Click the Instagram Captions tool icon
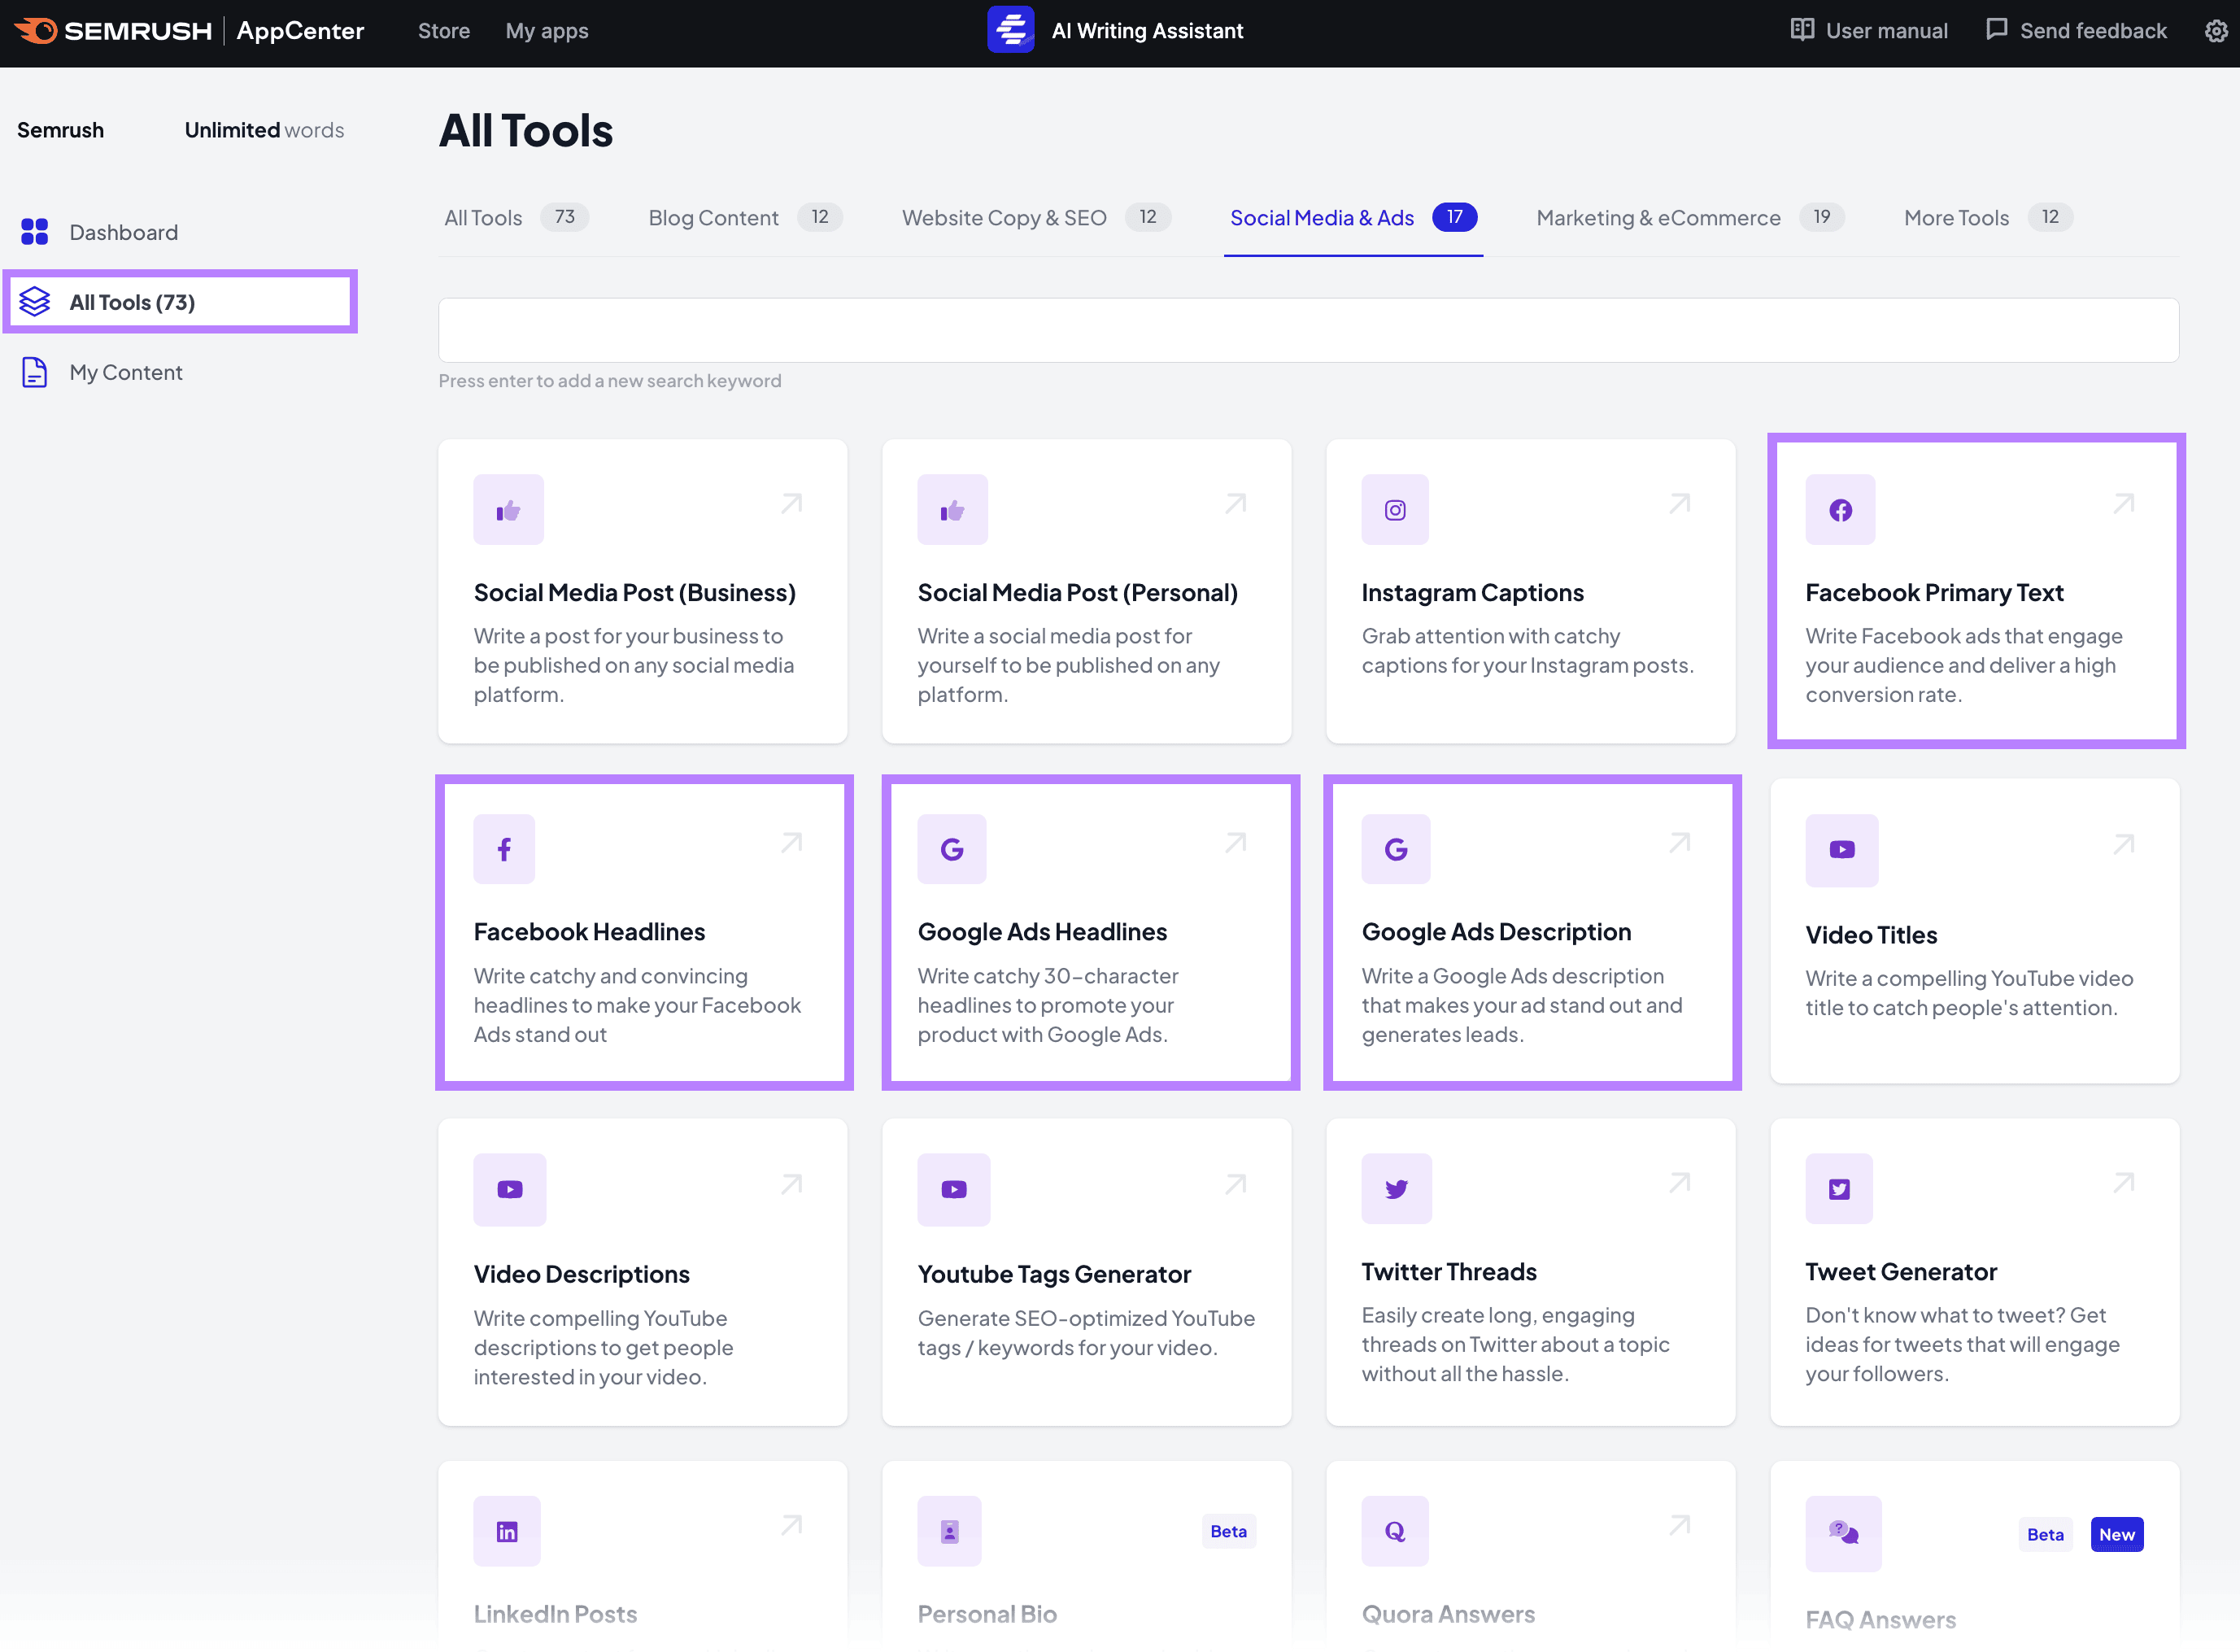Viewport: 2240px width, 1652px height. pyautogui.click(x=1395, y=509)
